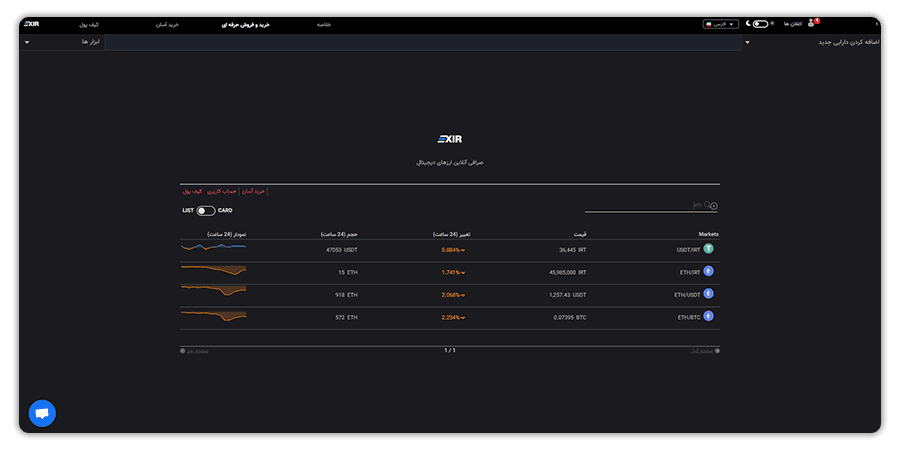
Task: Click the price 1,257.43 USDT
Action: (568, 295)
